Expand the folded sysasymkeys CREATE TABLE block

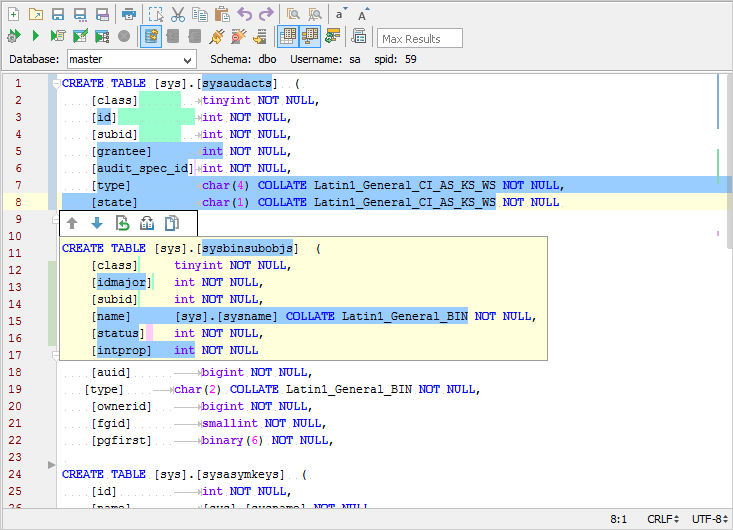pos(52,464)
